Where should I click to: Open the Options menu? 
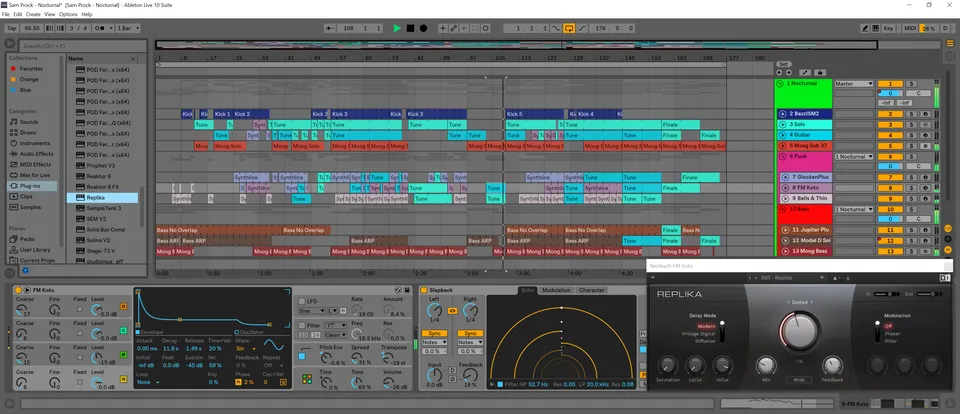tap(68, 14)
